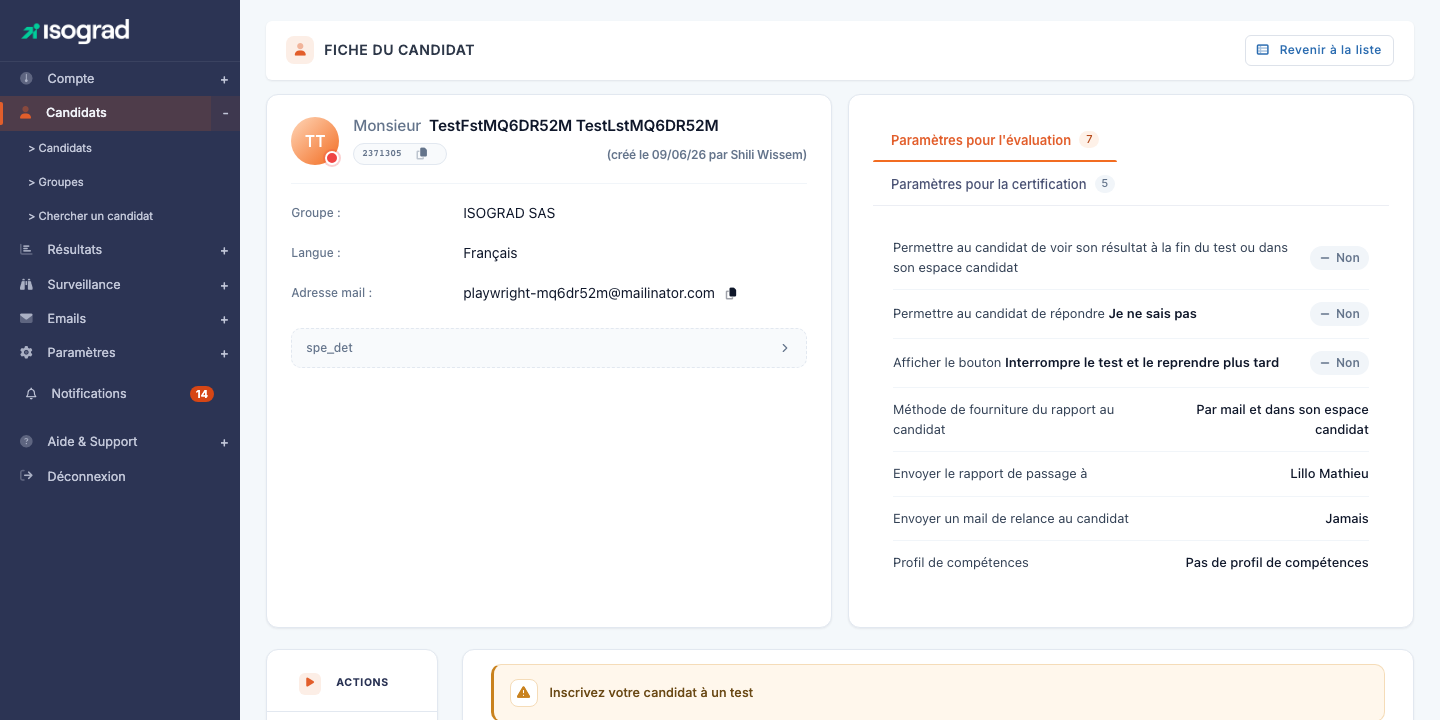Click the count badge 7 on evaluation tab
The height and width of the screenshot is (720, 1440).
click(x=1089, y=139)
